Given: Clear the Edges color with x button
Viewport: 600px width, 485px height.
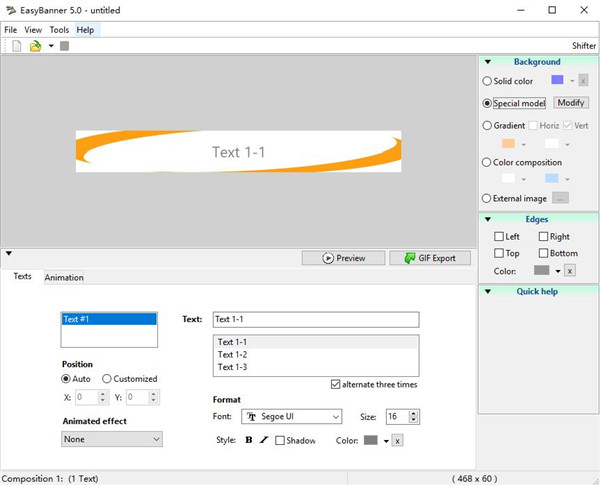Looking at the screenshot, I should [569, 271].
